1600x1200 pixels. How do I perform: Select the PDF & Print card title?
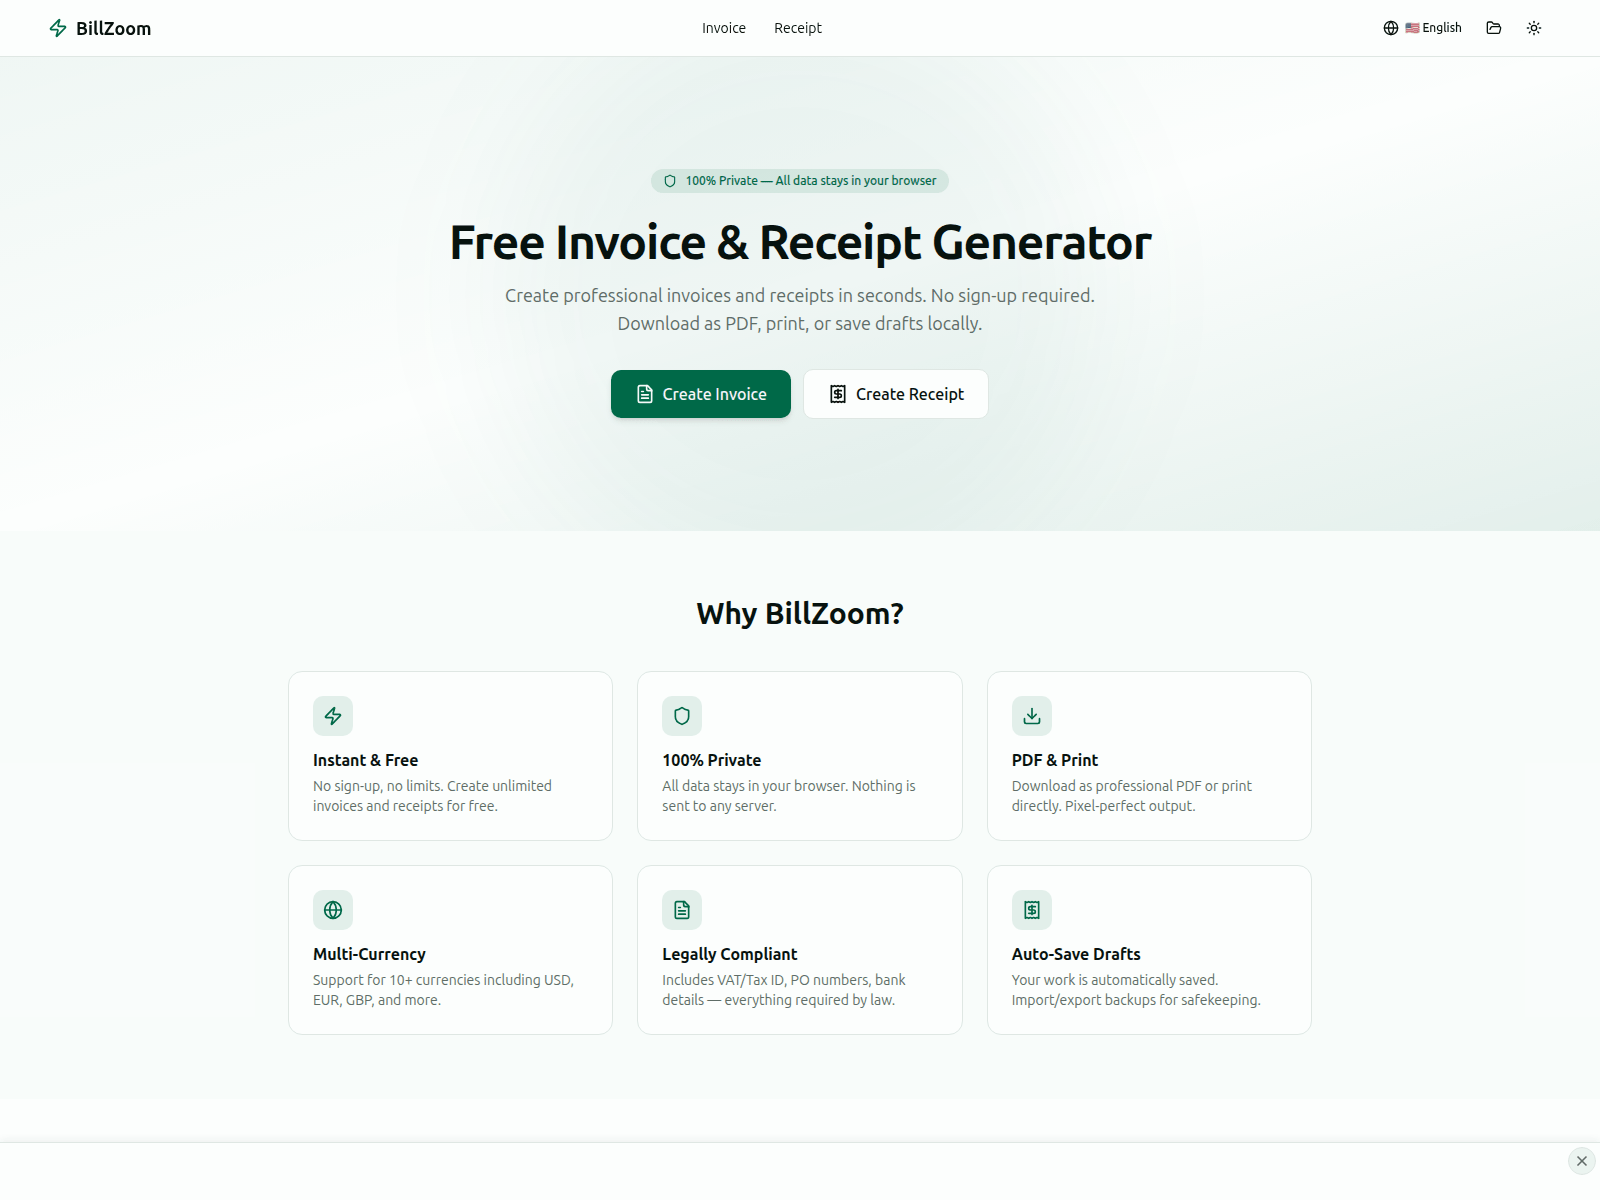1054,760
